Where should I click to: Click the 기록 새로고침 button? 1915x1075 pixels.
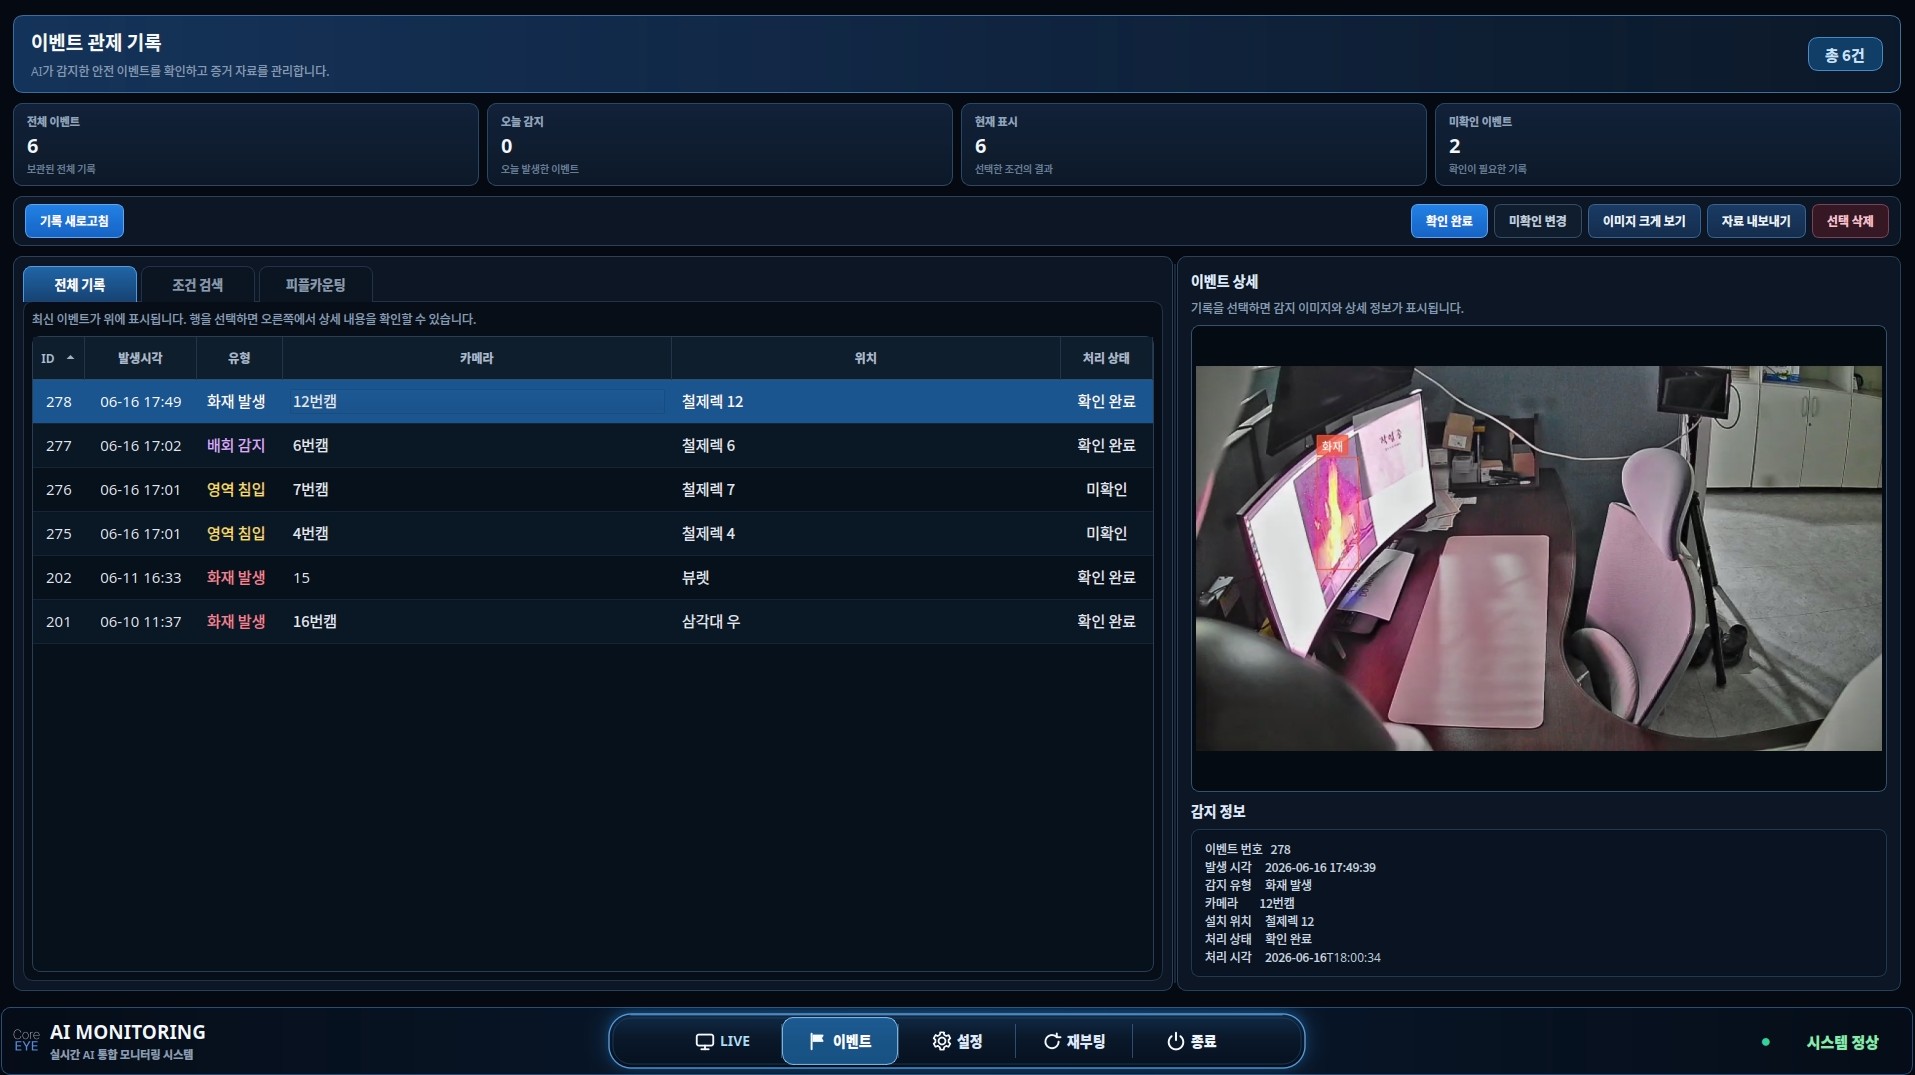[x=74, y=221]
